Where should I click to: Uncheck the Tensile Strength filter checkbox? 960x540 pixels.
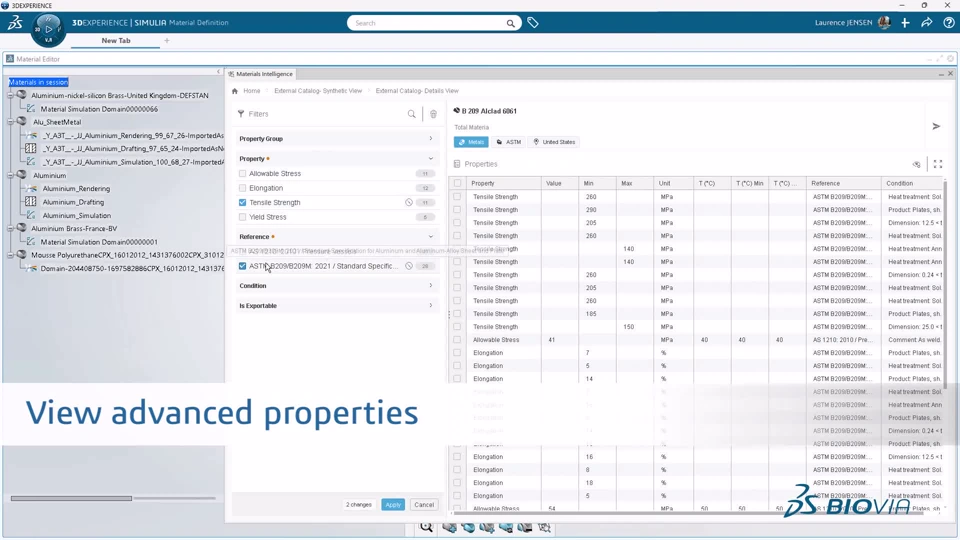click(242, 203)
